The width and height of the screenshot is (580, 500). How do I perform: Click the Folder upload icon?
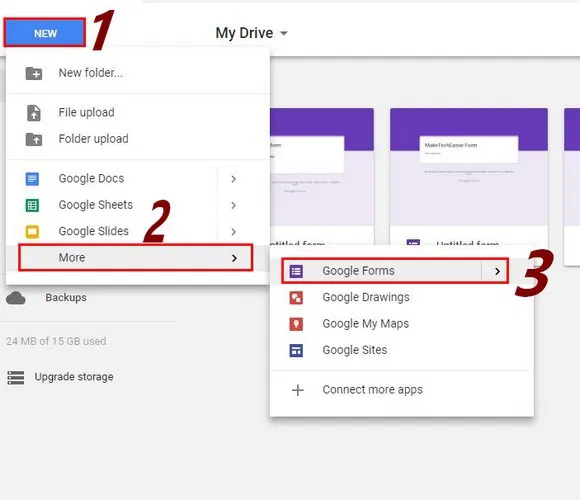coord(34,139)
